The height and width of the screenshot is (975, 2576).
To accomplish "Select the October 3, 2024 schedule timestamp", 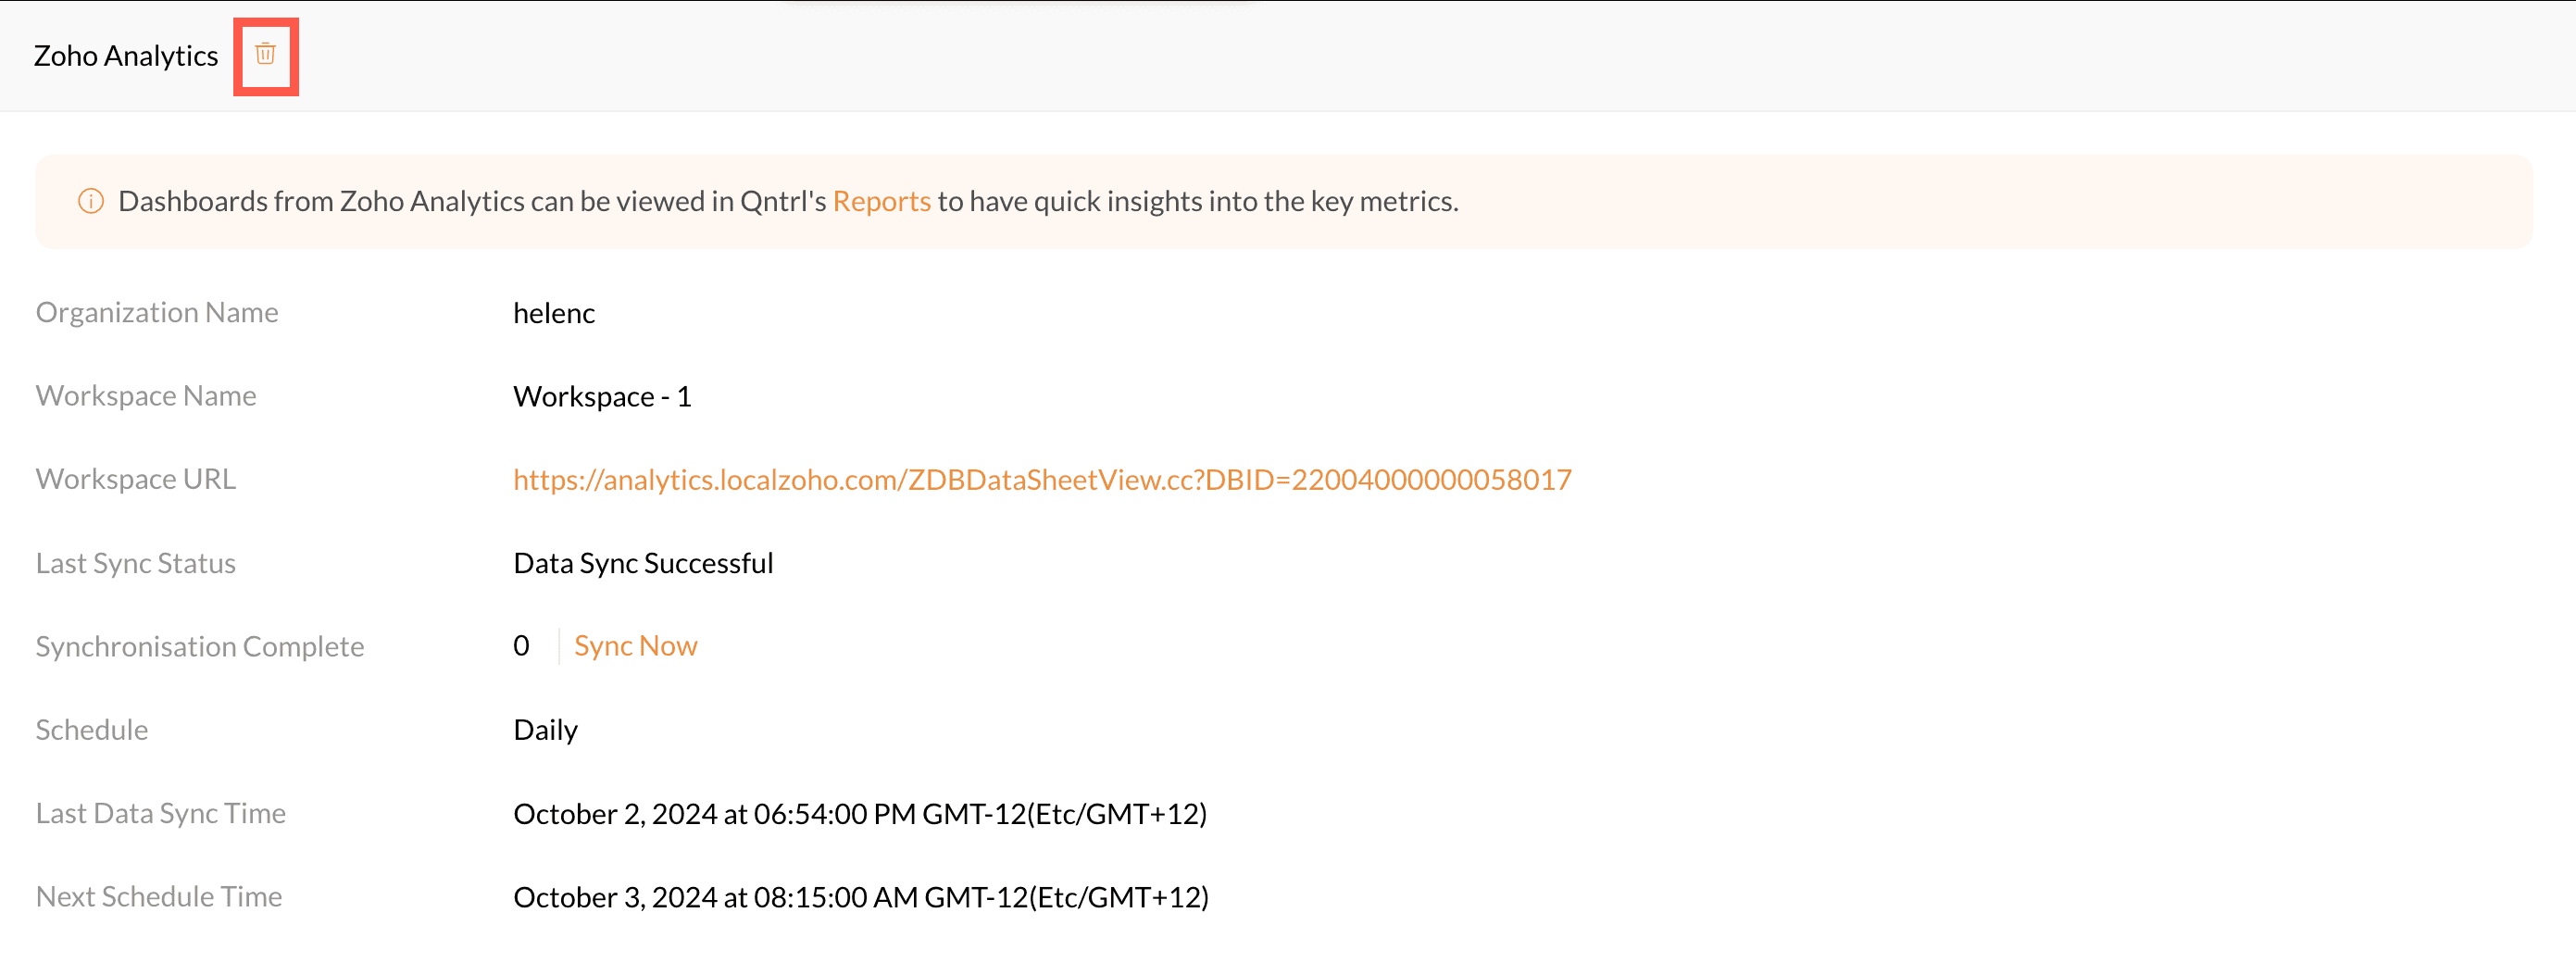I will [x=861, y=897].
